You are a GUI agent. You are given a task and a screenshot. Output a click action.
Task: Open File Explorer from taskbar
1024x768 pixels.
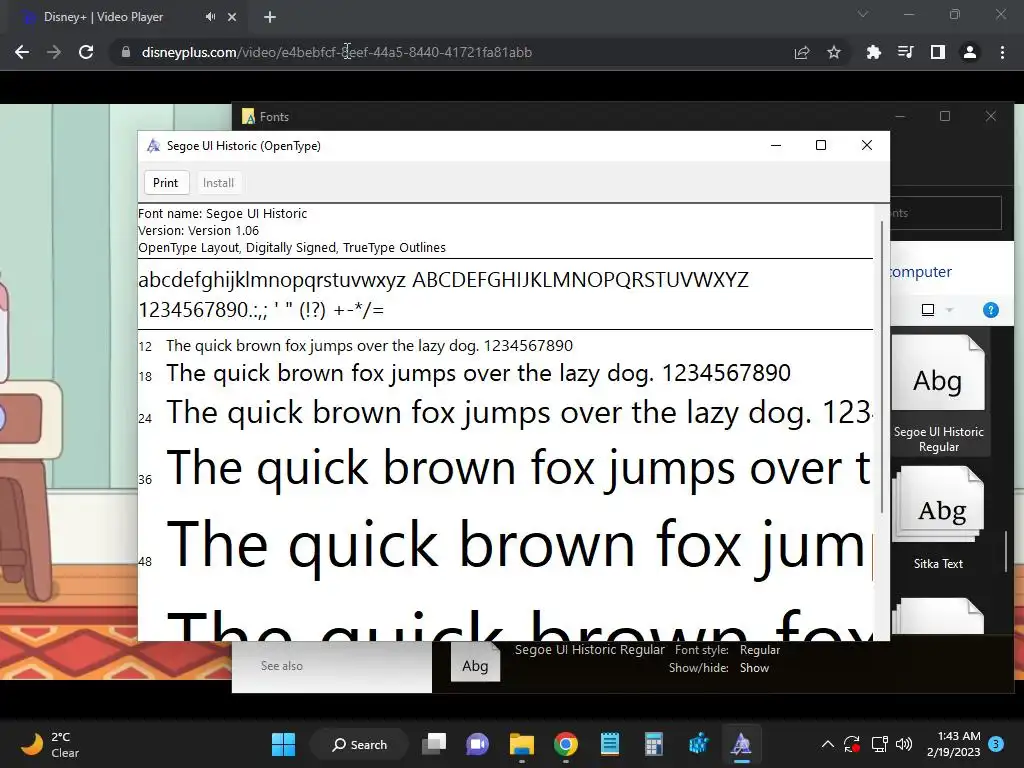click(522, 744)
